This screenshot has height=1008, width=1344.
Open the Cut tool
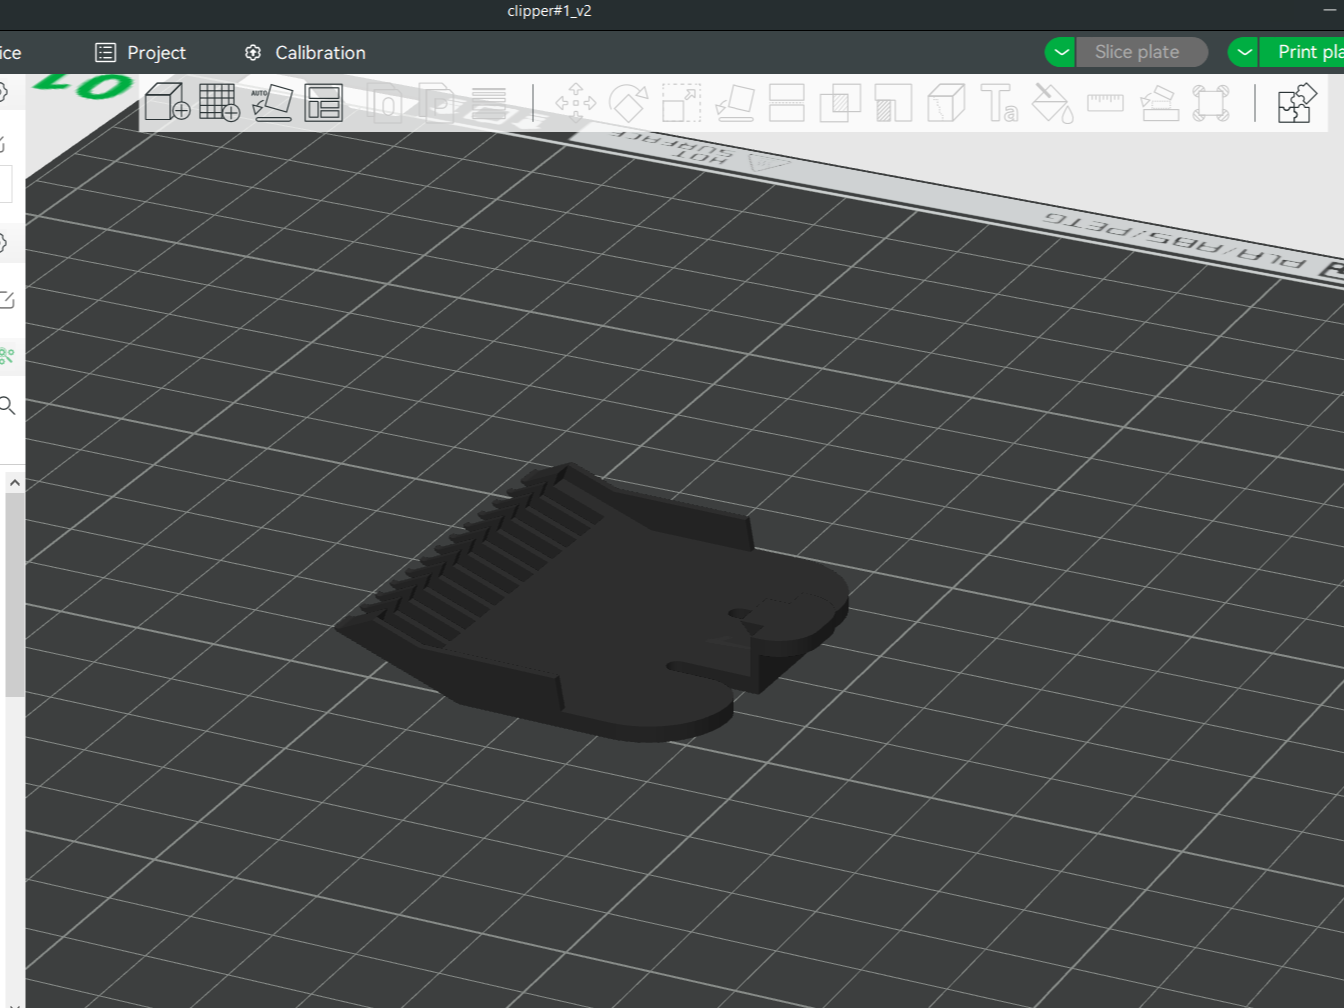(x=786, y=103)
